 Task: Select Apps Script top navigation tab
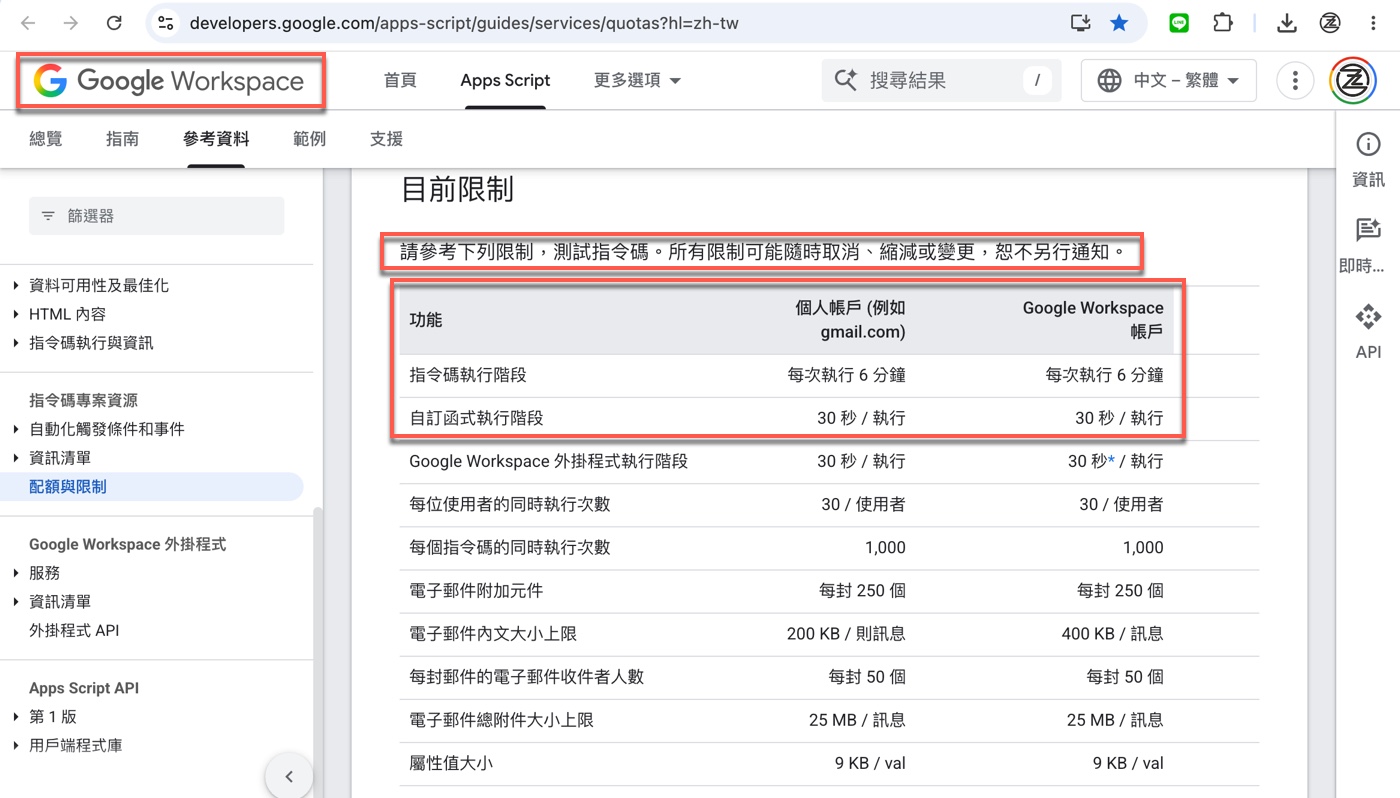click(505, 81)
